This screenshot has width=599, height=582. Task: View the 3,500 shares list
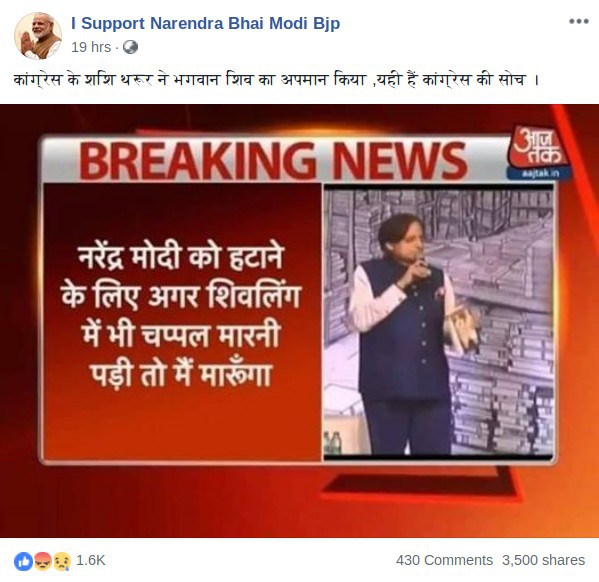[543, 561]
